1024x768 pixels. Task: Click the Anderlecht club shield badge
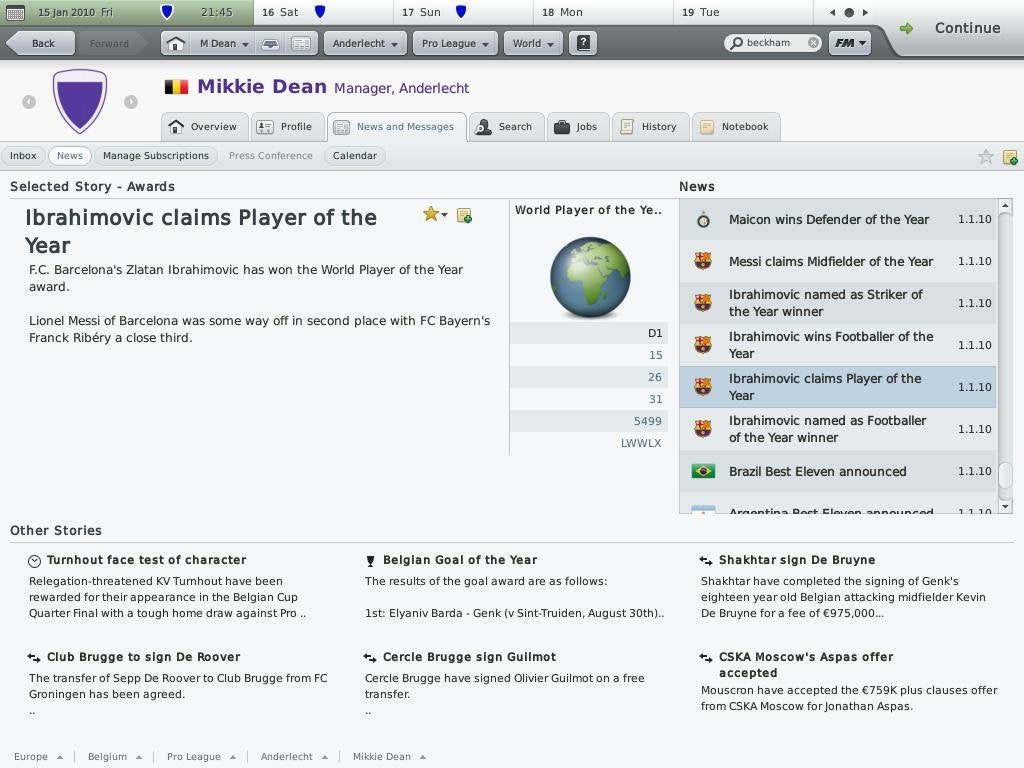click(79, 100)
